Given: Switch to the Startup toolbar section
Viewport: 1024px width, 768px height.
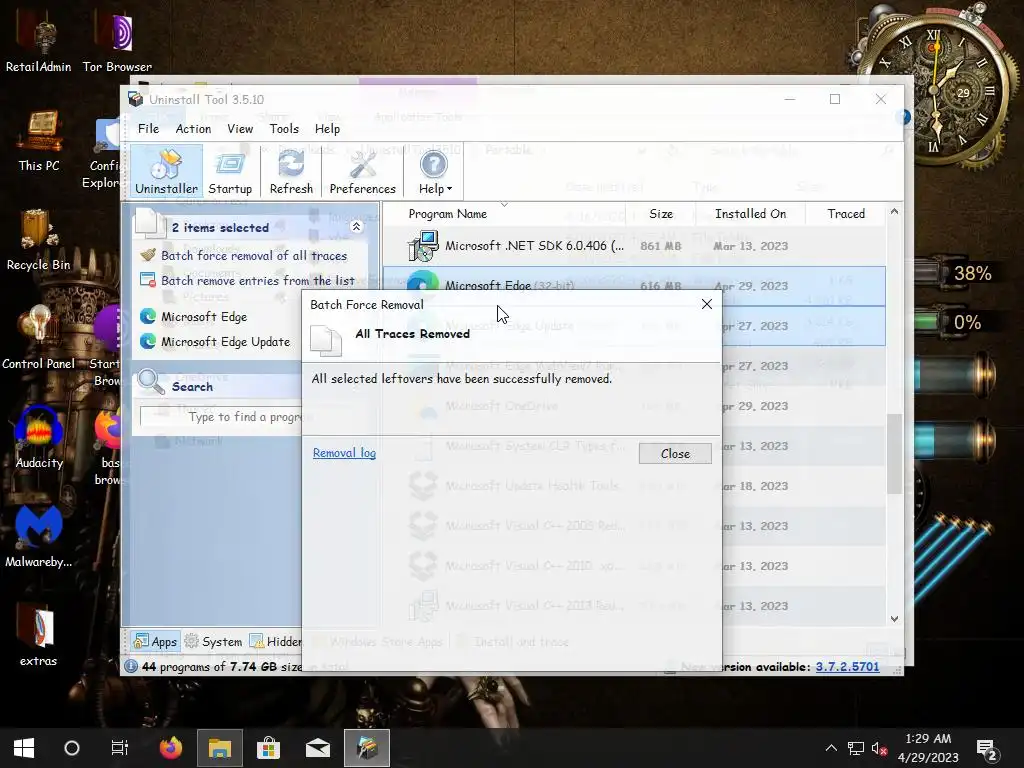Looking at the screenshot, I should (230, 172).
